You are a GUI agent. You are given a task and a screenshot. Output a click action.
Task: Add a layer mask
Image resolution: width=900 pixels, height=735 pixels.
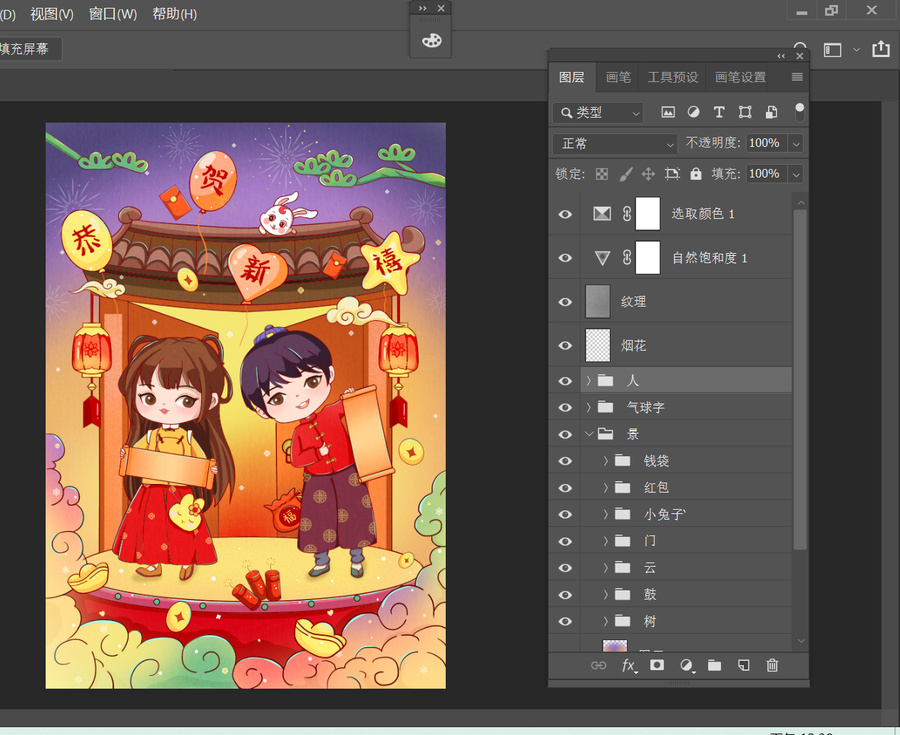(x=657, y=665)
